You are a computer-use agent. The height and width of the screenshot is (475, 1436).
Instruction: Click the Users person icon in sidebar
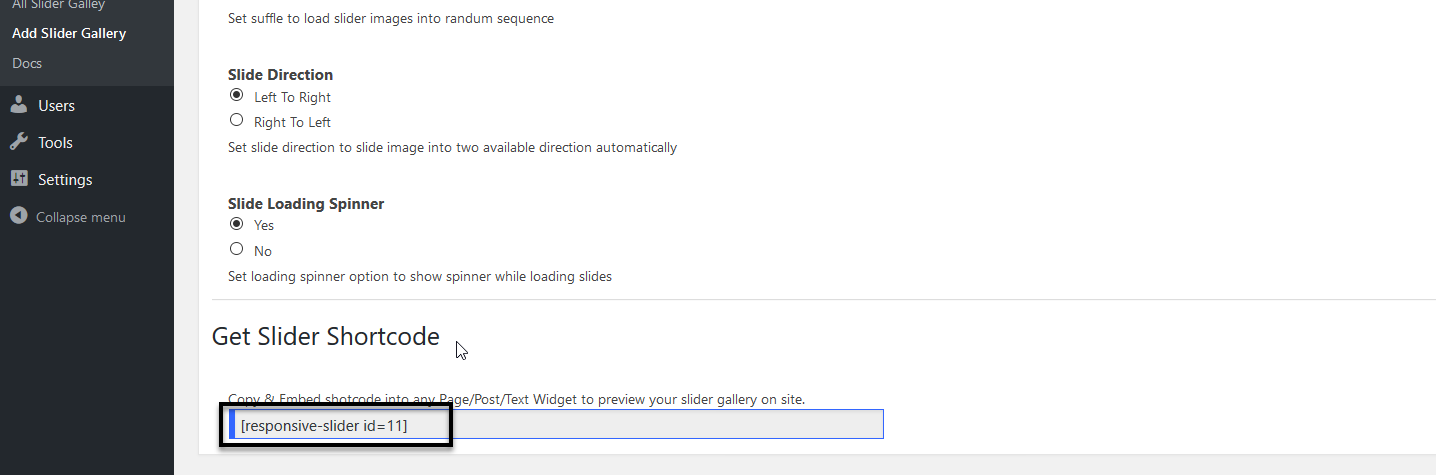18,105
